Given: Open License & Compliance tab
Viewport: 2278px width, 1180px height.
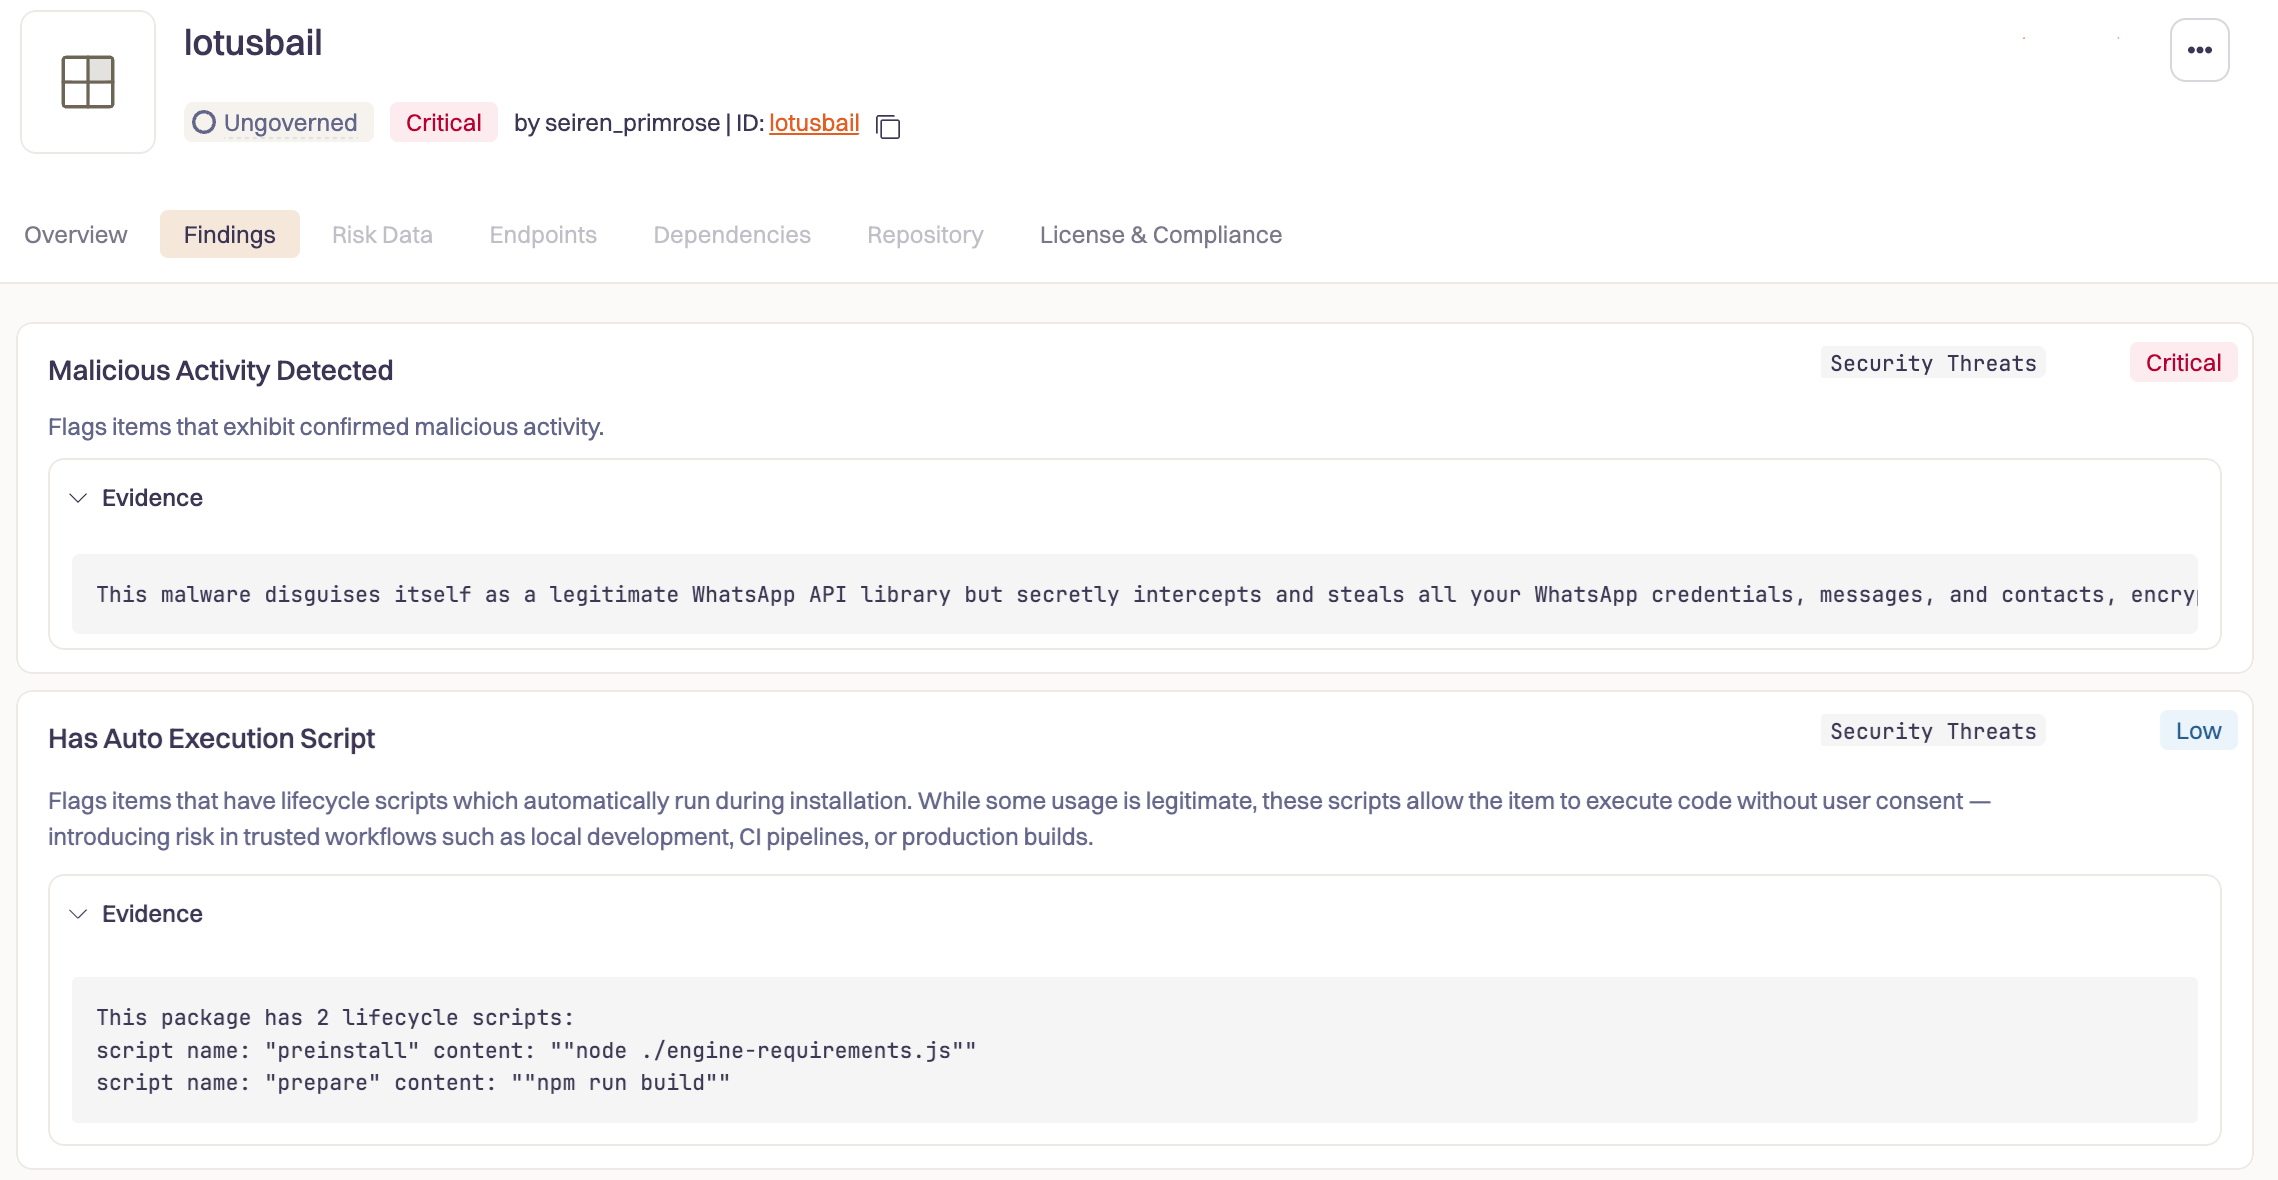Looking at the screenshot, I should point(1160,235).
